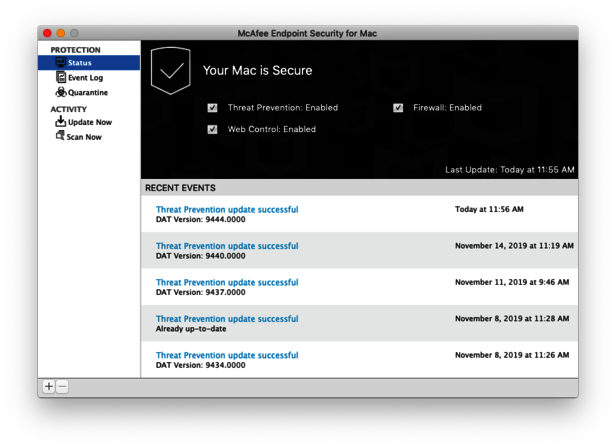Viewport: 616px width, 448px height.
Task: Click the Event Log document icon
Action: click(x=60, y=77)
